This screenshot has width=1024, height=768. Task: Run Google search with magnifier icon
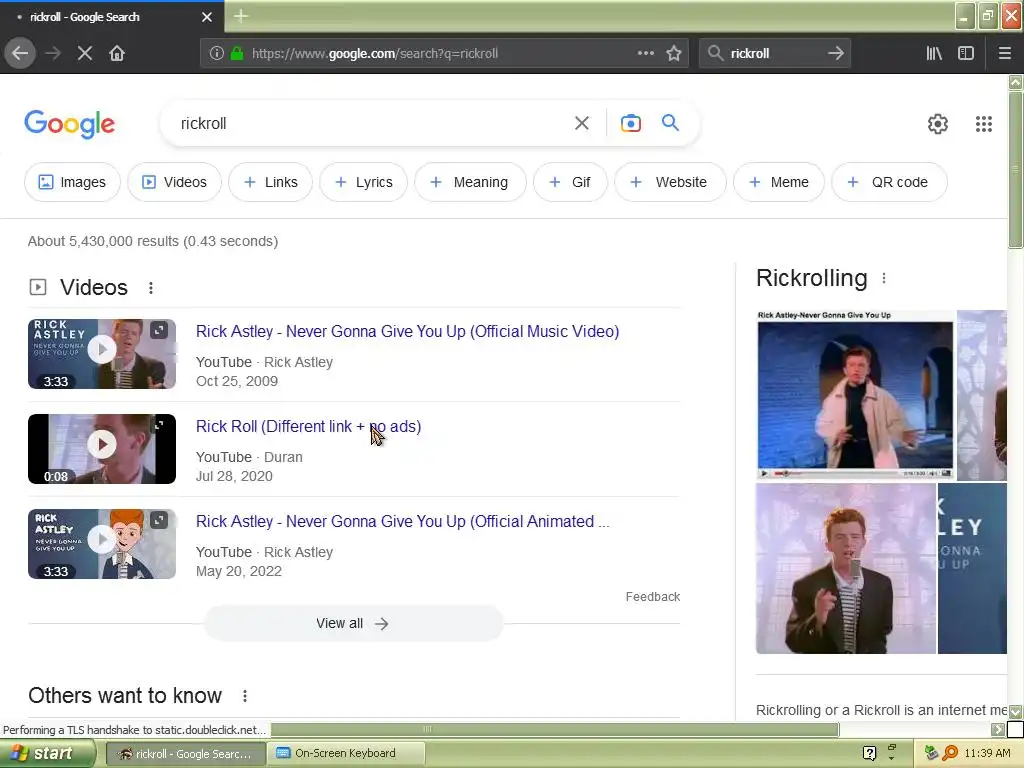(670, 123)
